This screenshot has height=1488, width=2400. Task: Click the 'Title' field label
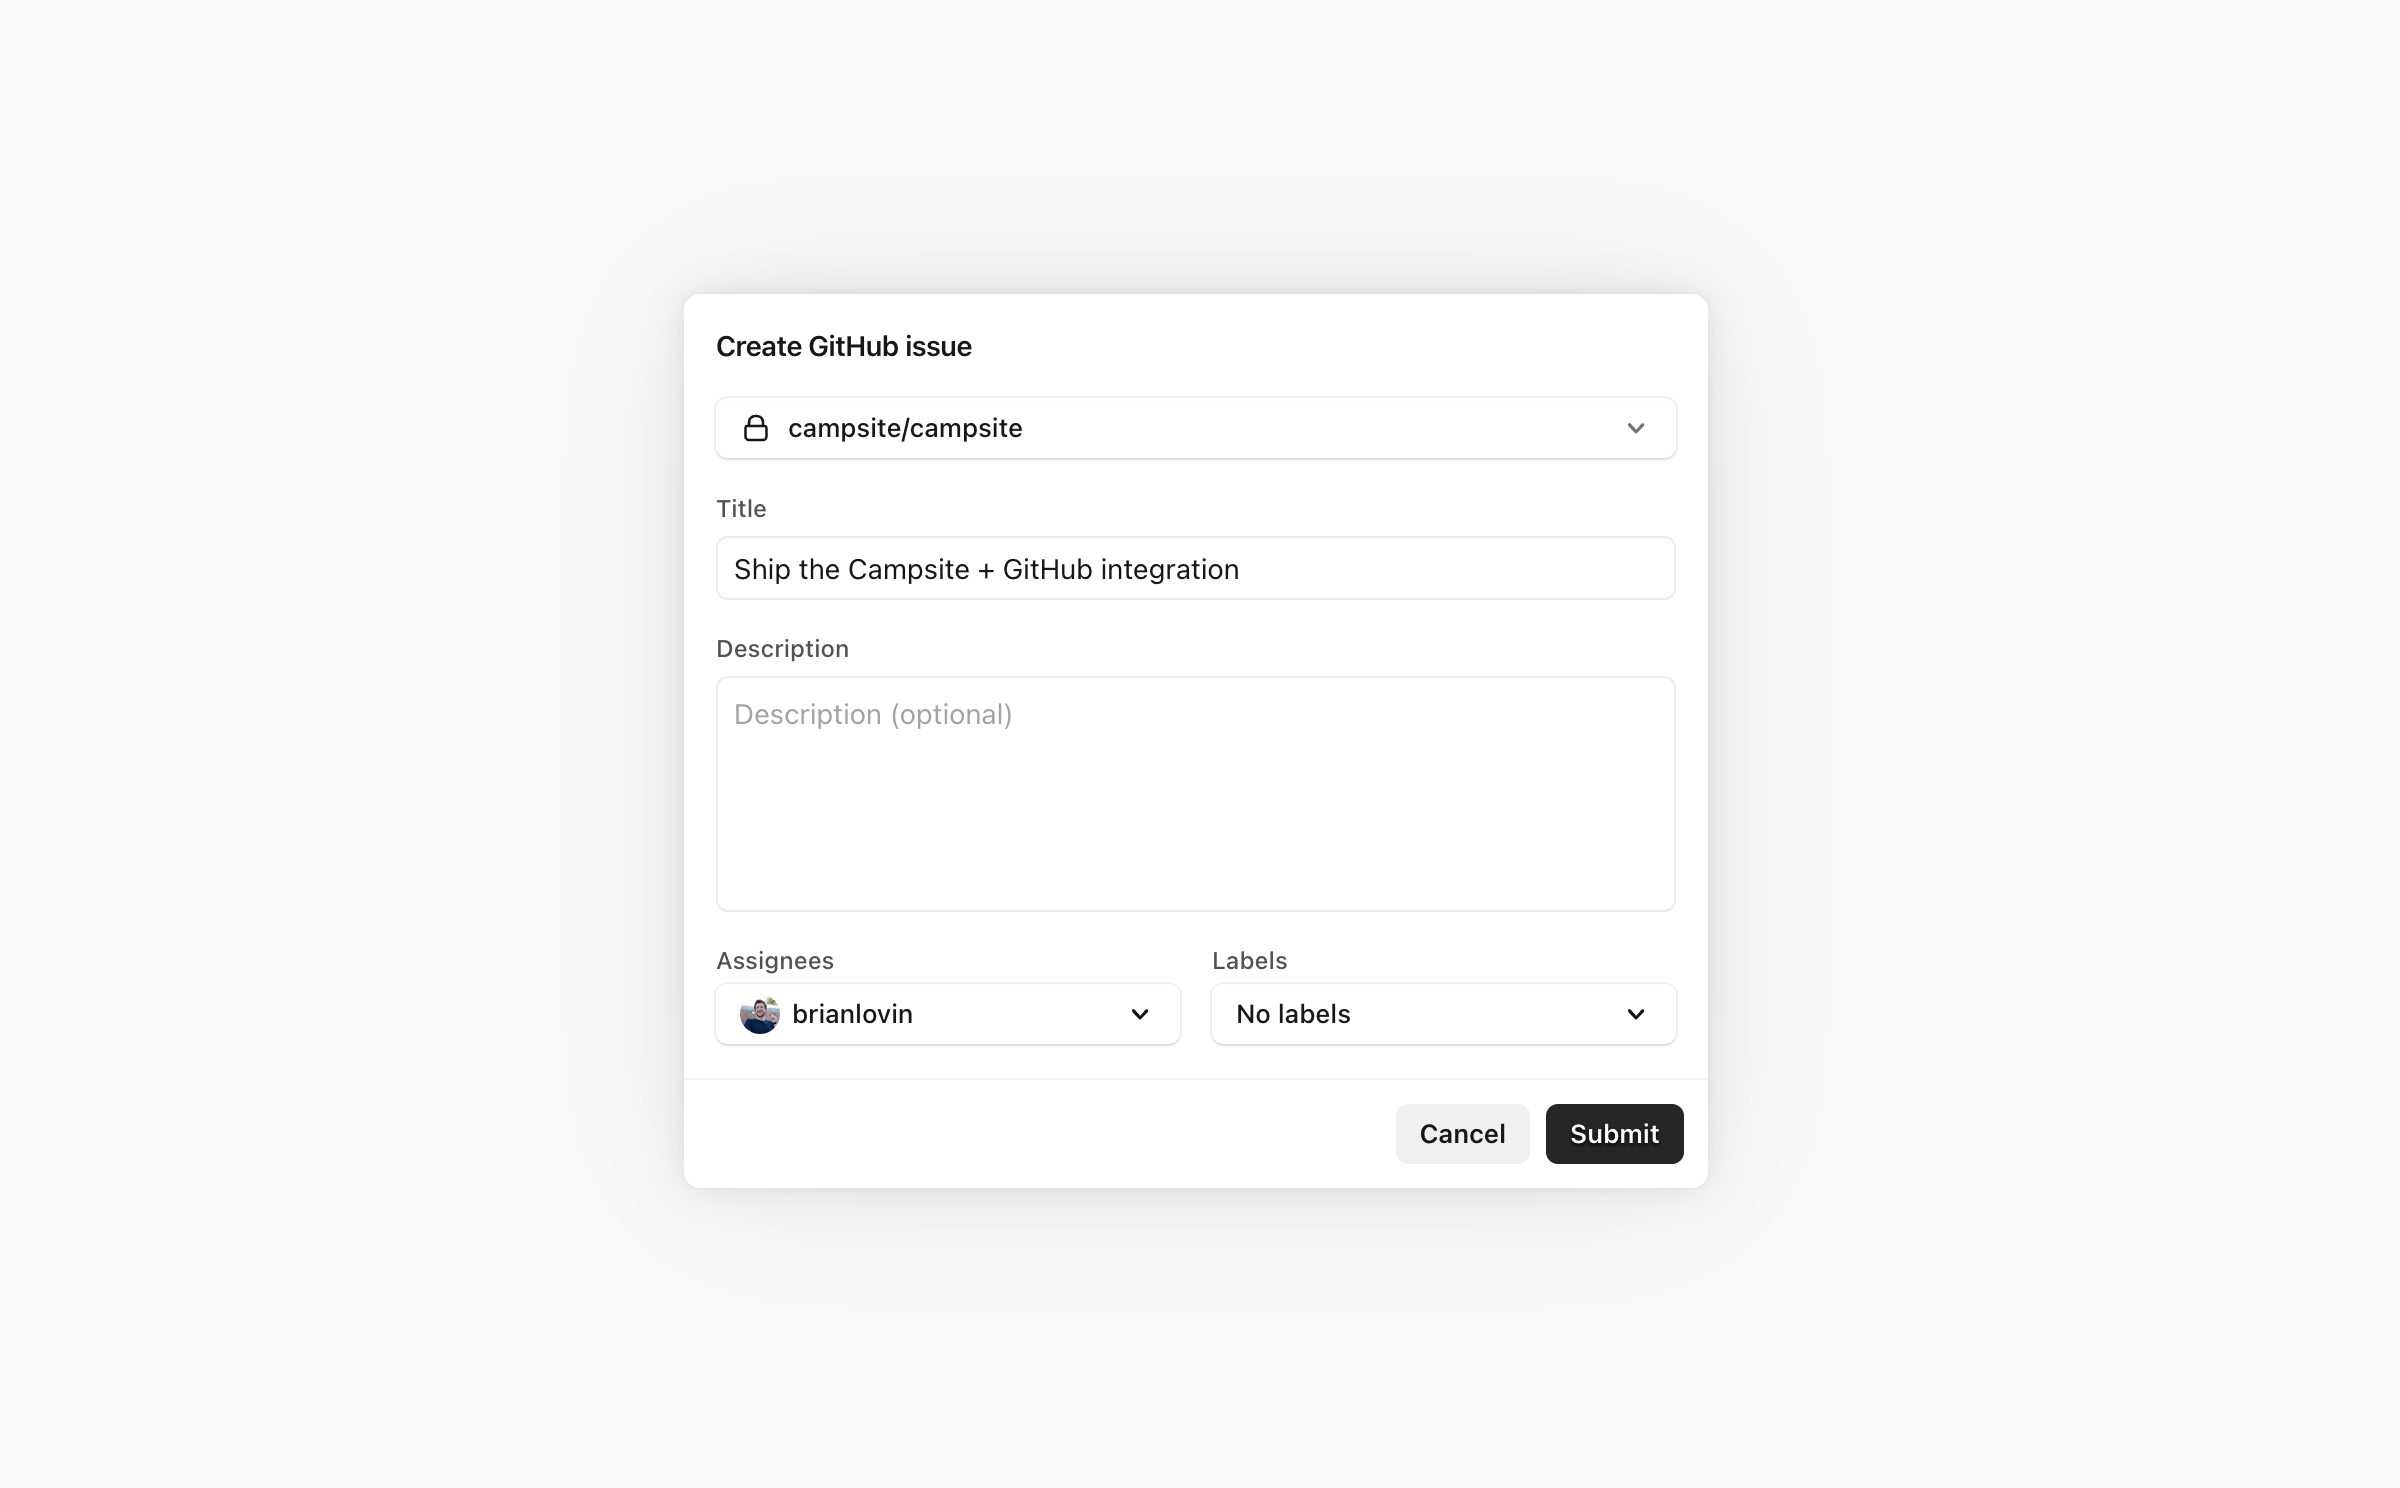pyautogui.click(x=741, y=509)
